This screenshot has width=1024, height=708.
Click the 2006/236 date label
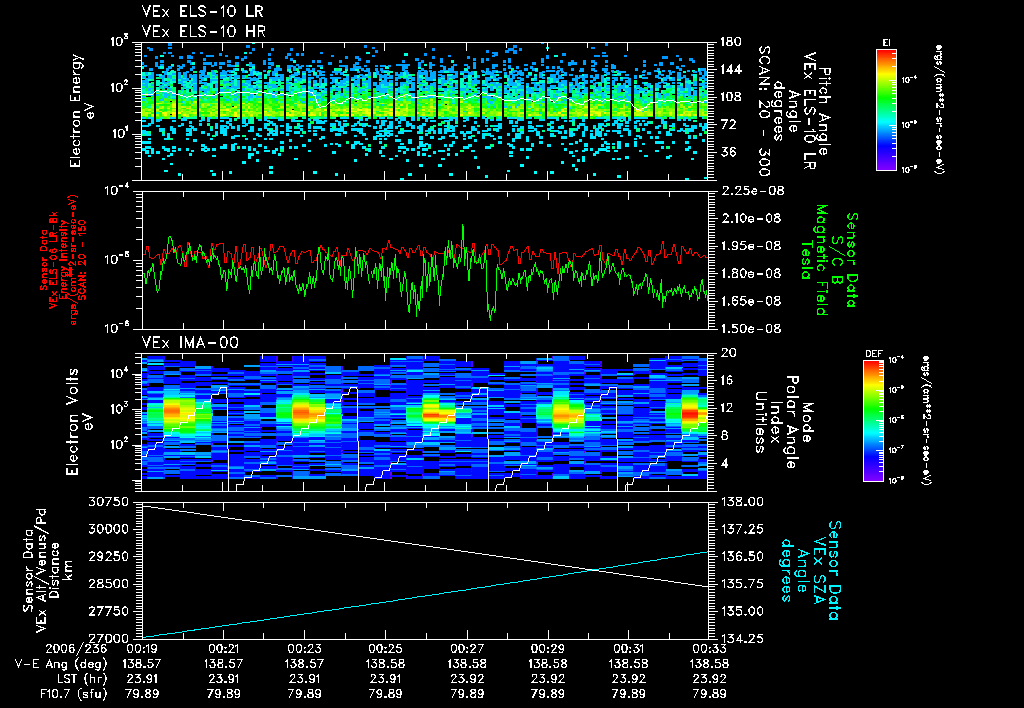(x=75, y=650)
